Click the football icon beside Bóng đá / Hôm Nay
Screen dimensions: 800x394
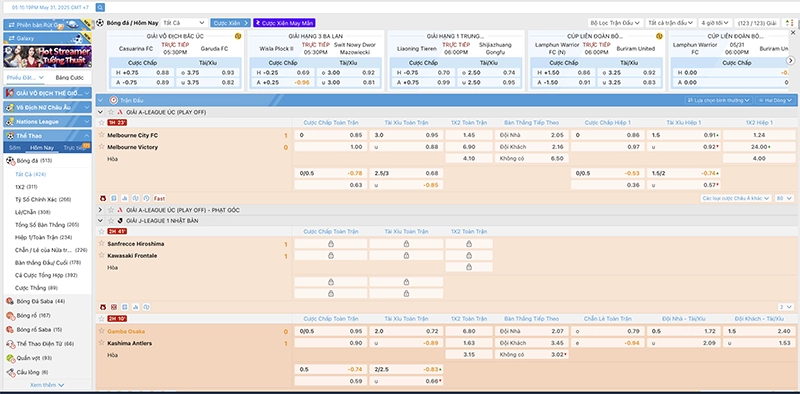click(100, 23)
